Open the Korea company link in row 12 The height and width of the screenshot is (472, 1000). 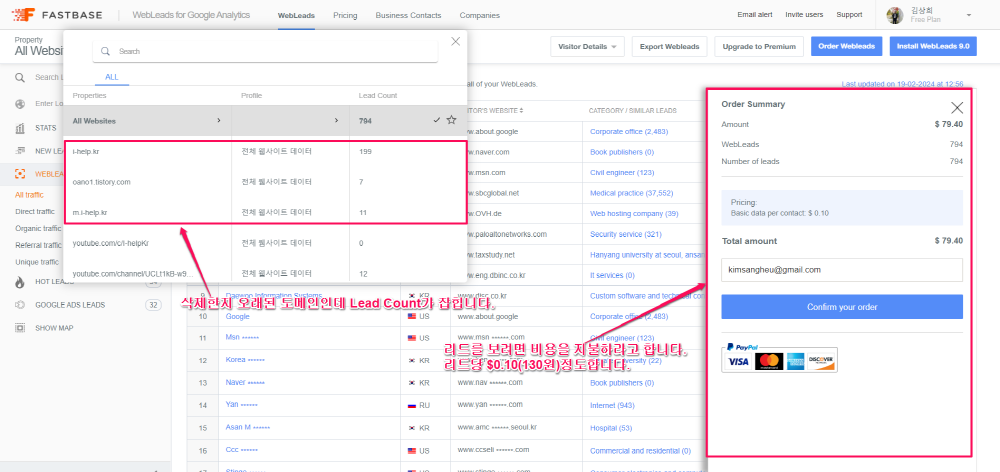(x=245, y=360)
